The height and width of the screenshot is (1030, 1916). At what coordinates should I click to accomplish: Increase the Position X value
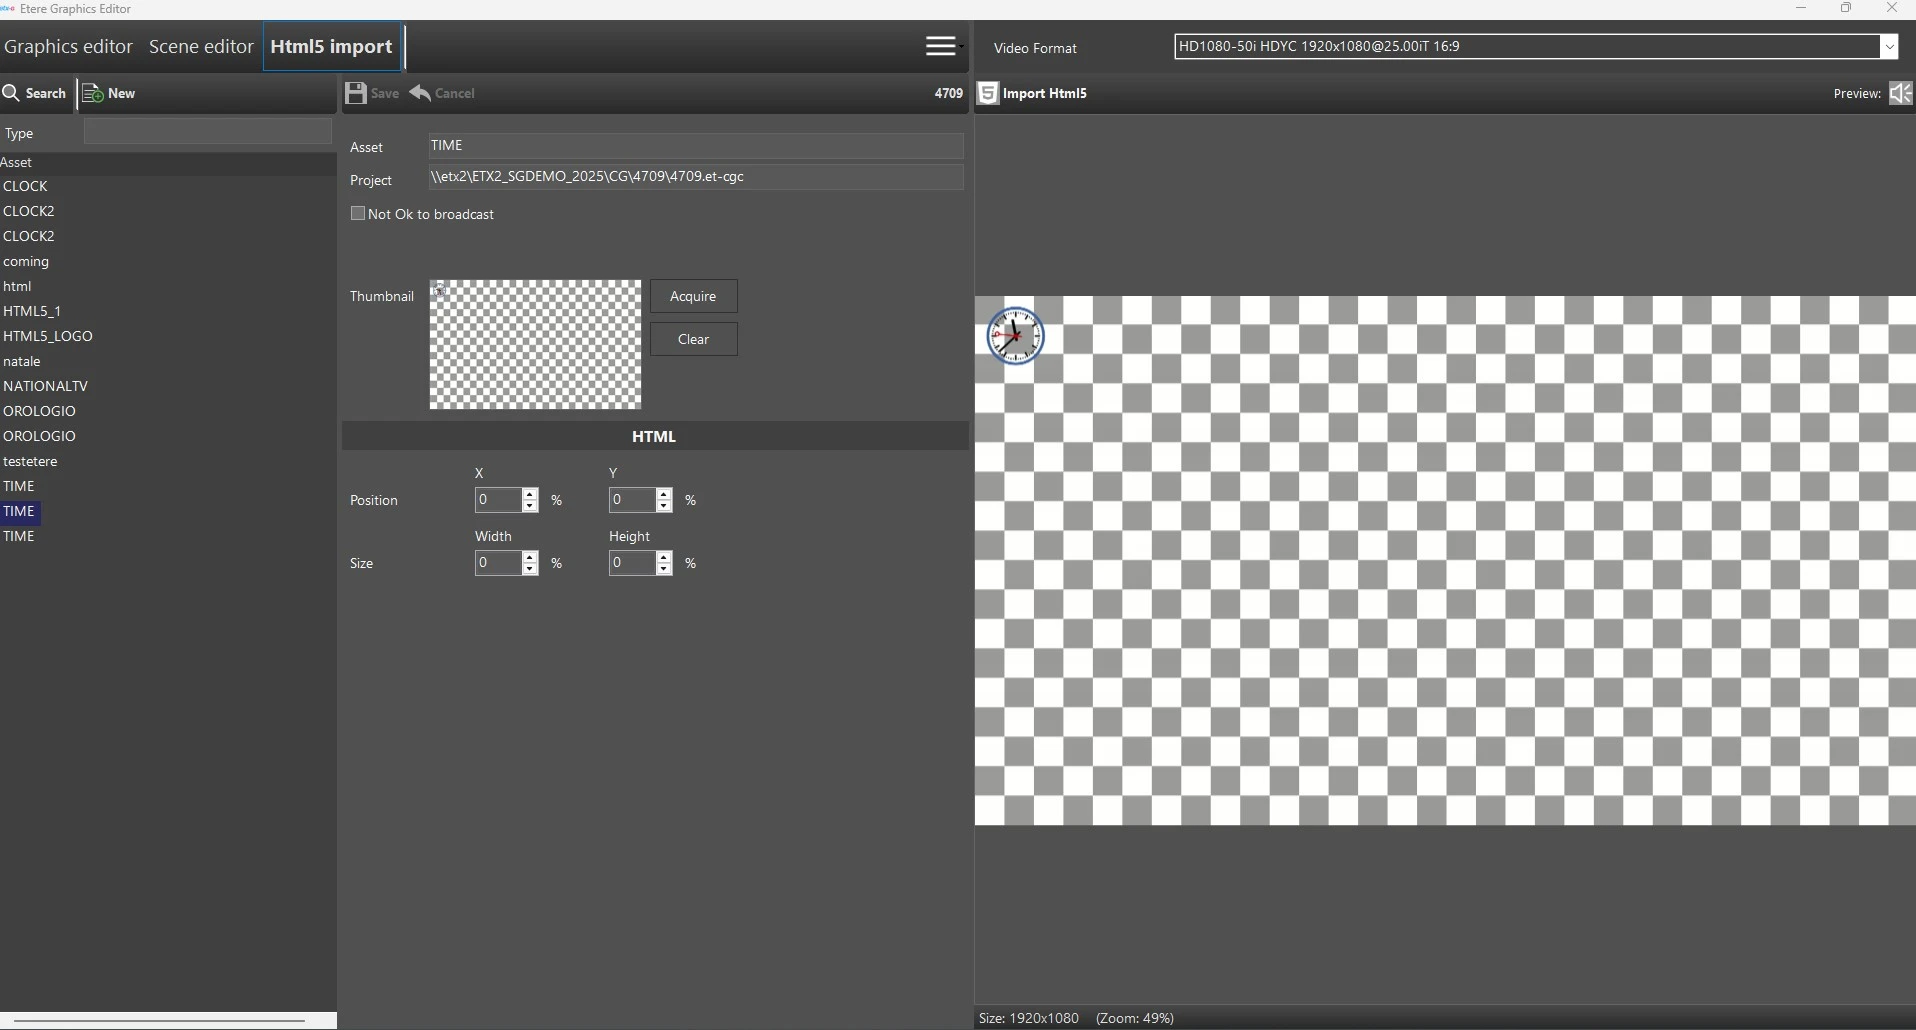click(x=531, y=494)
